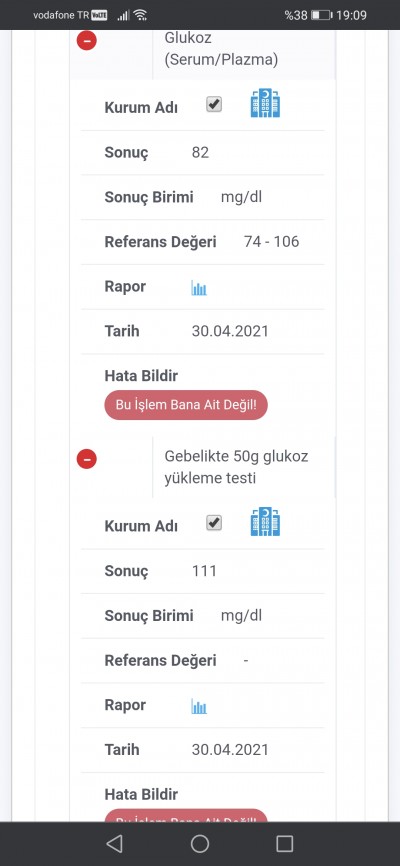Viewport: 400px width, 866px height.
Task: Tap the battery indicator in status bar
Action: pos(321,15)
